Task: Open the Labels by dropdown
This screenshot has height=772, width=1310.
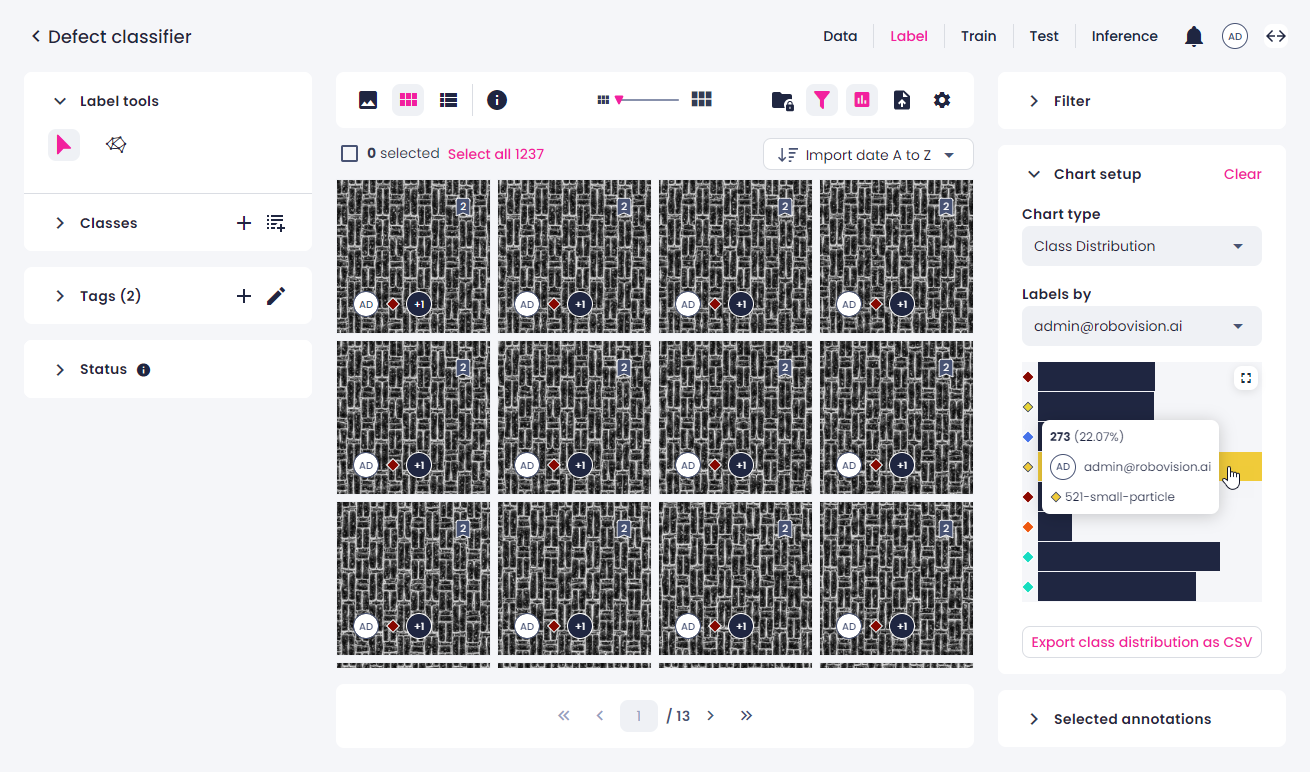Action: pos(1142,326)
